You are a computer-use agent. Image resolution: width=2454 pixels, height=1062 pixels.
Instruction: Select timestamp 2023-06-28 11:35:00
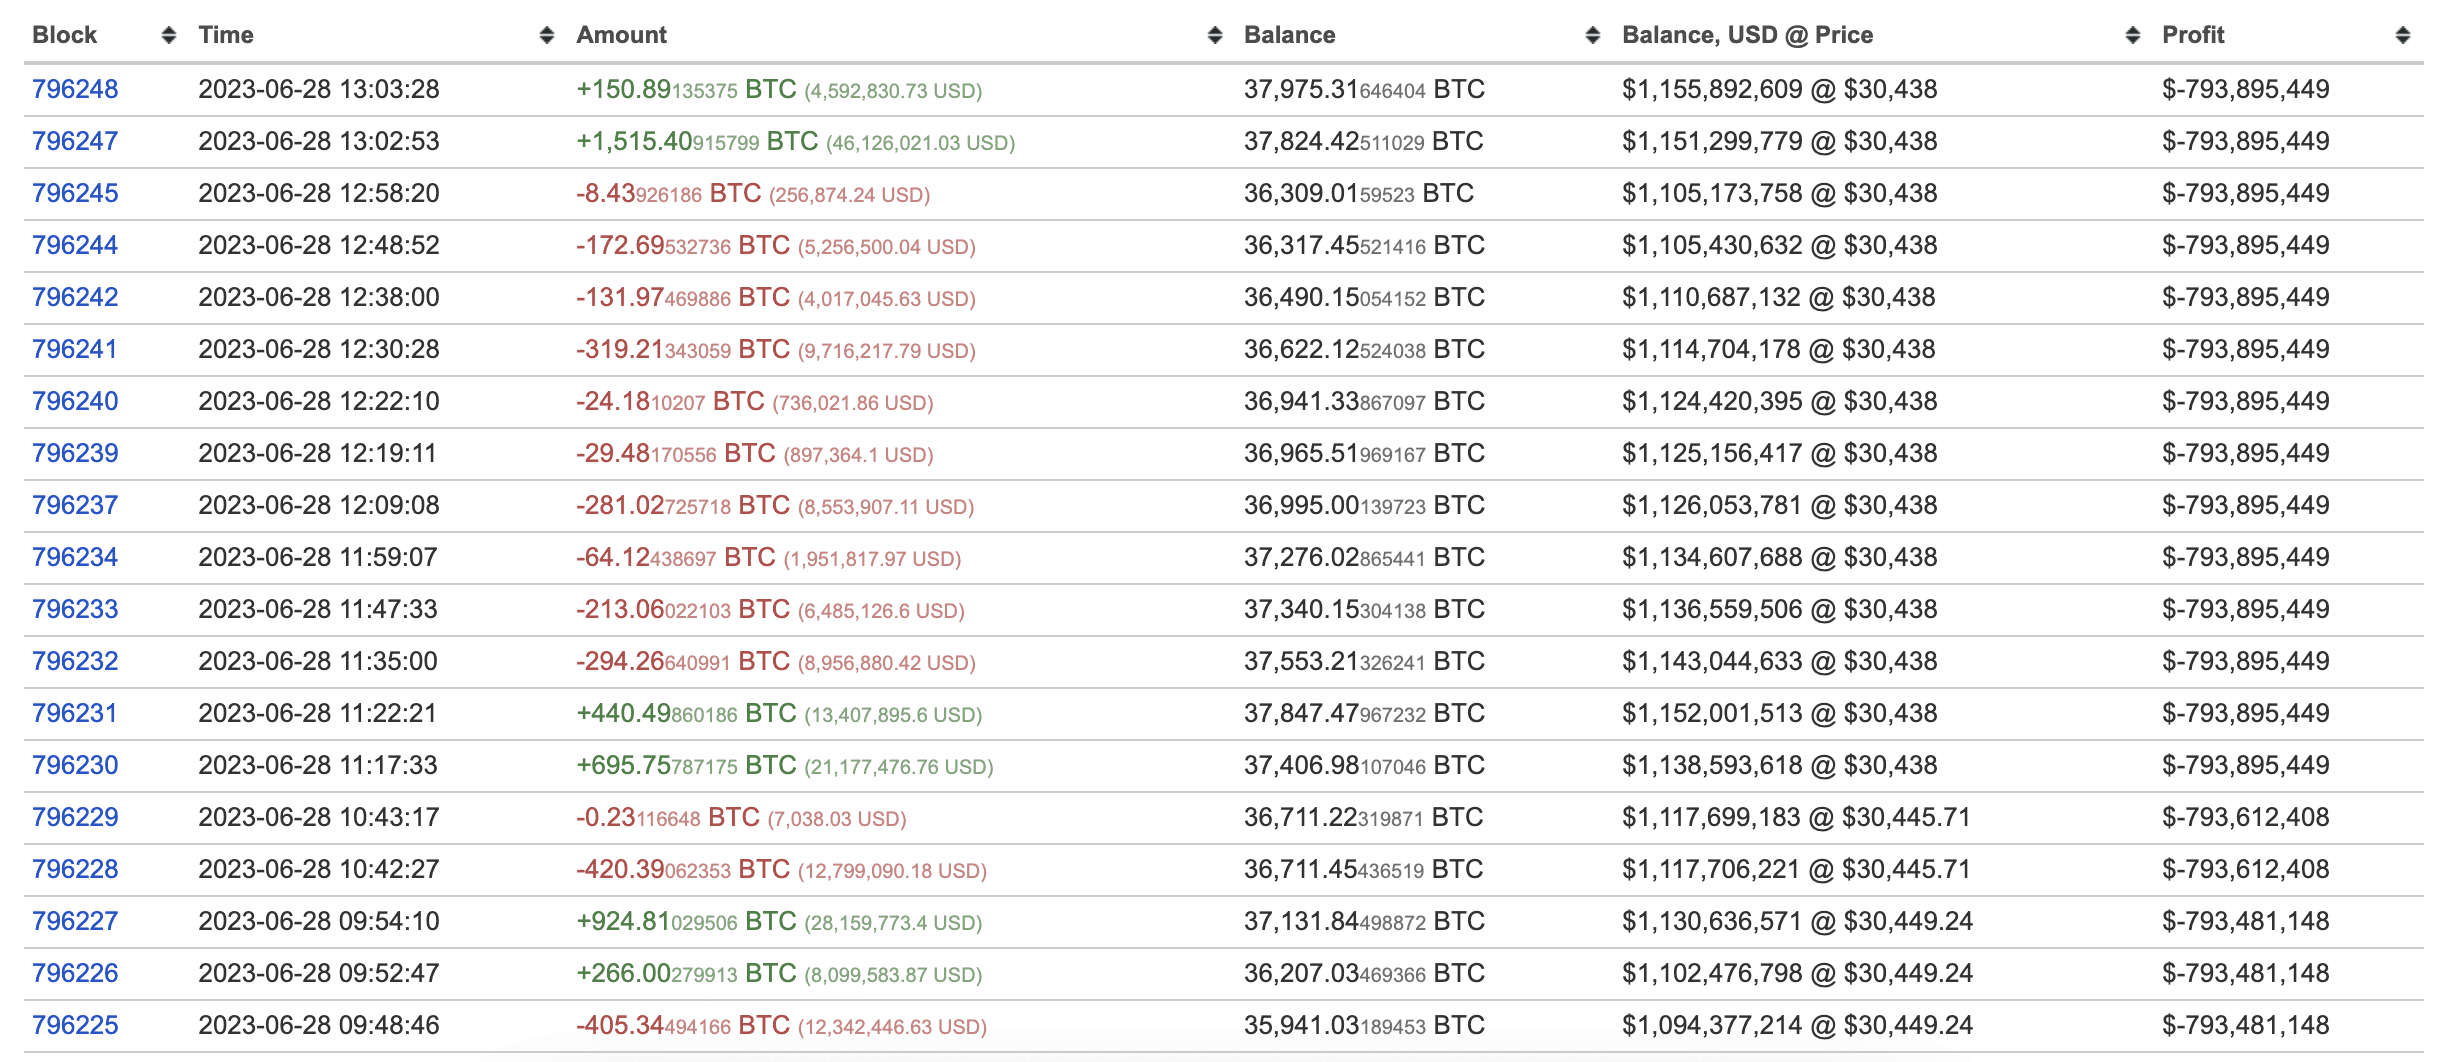click(318, 661)
